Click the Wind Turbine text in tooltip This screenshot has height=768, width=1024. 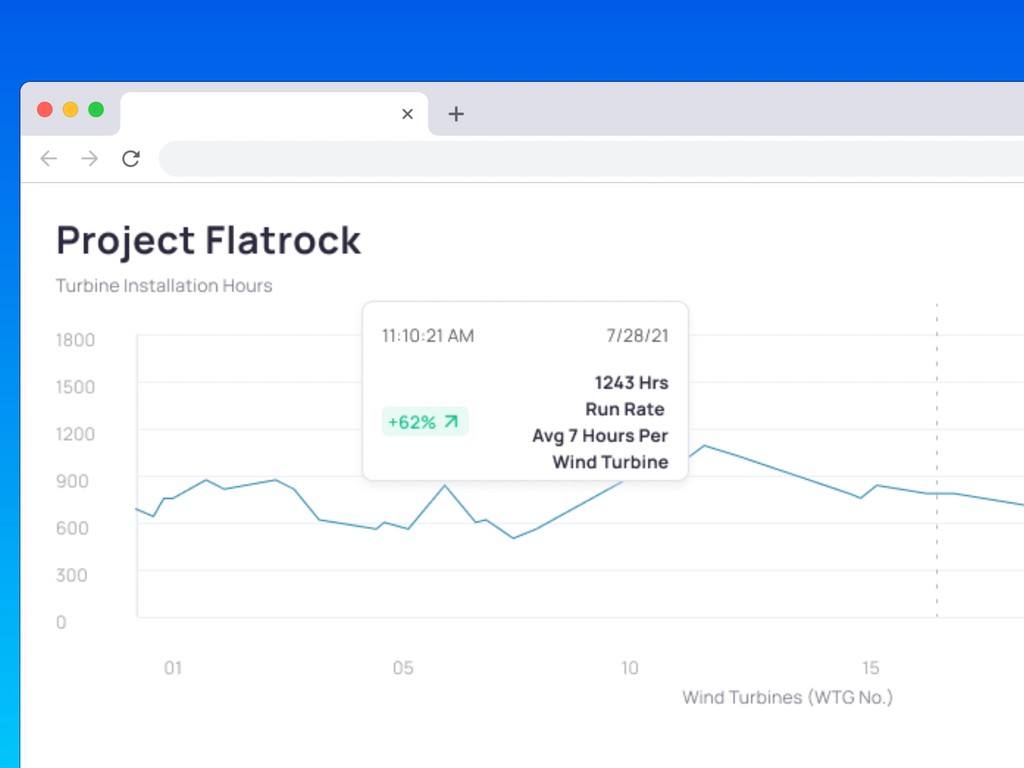point(611,462)
